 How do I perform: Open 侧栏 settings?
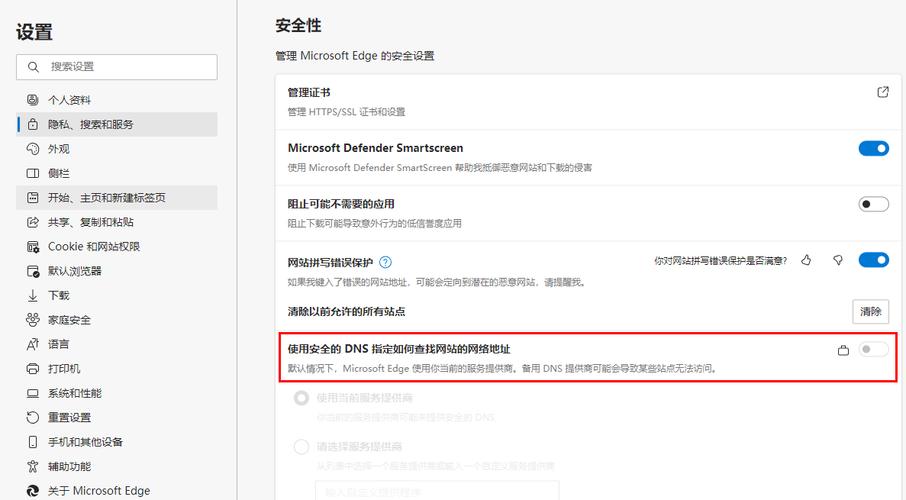pyautogui.click(x=117, y=173)
